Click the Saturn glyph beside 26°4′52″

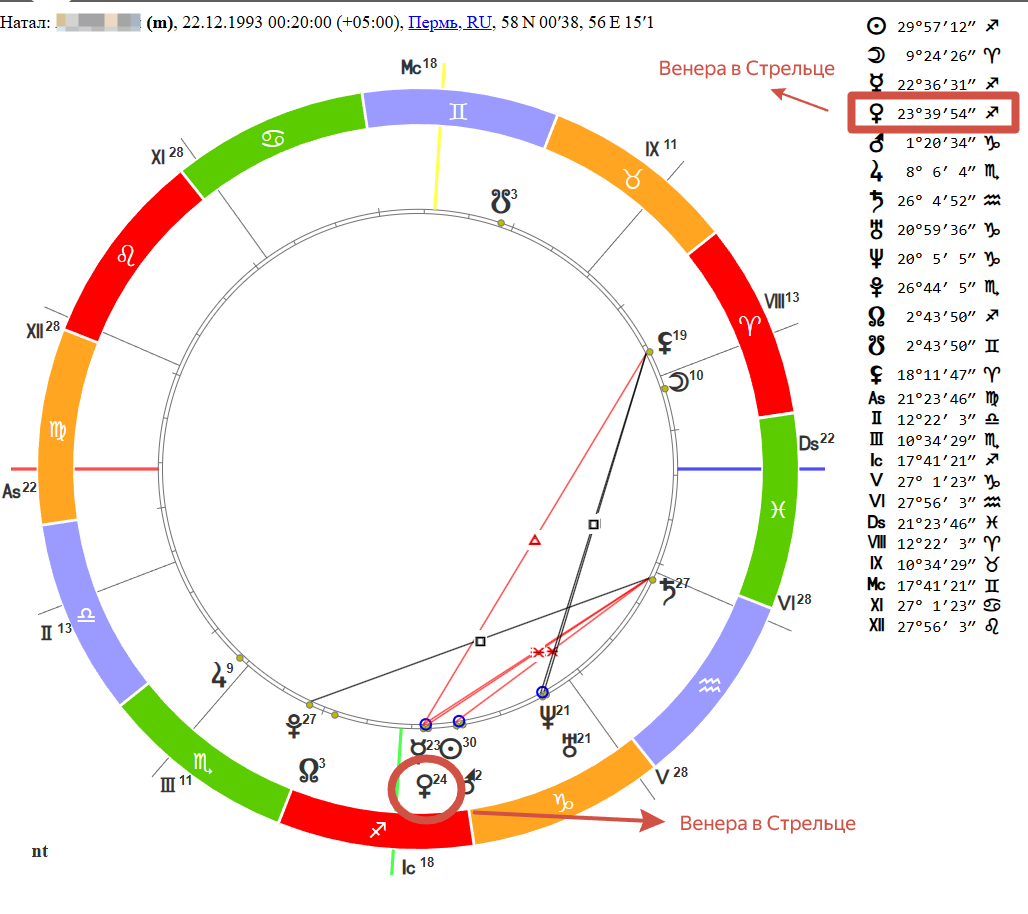pos(876,200)
